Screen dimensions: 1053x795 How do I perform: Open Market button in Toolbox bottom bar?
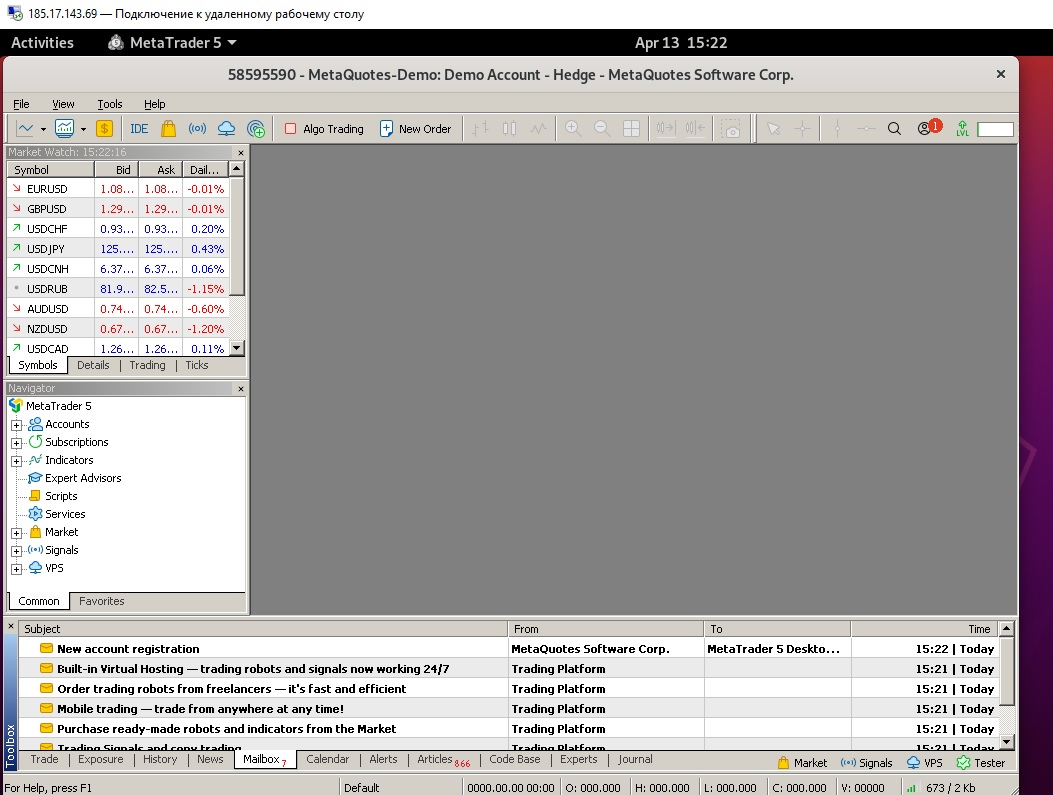point(803,763)
